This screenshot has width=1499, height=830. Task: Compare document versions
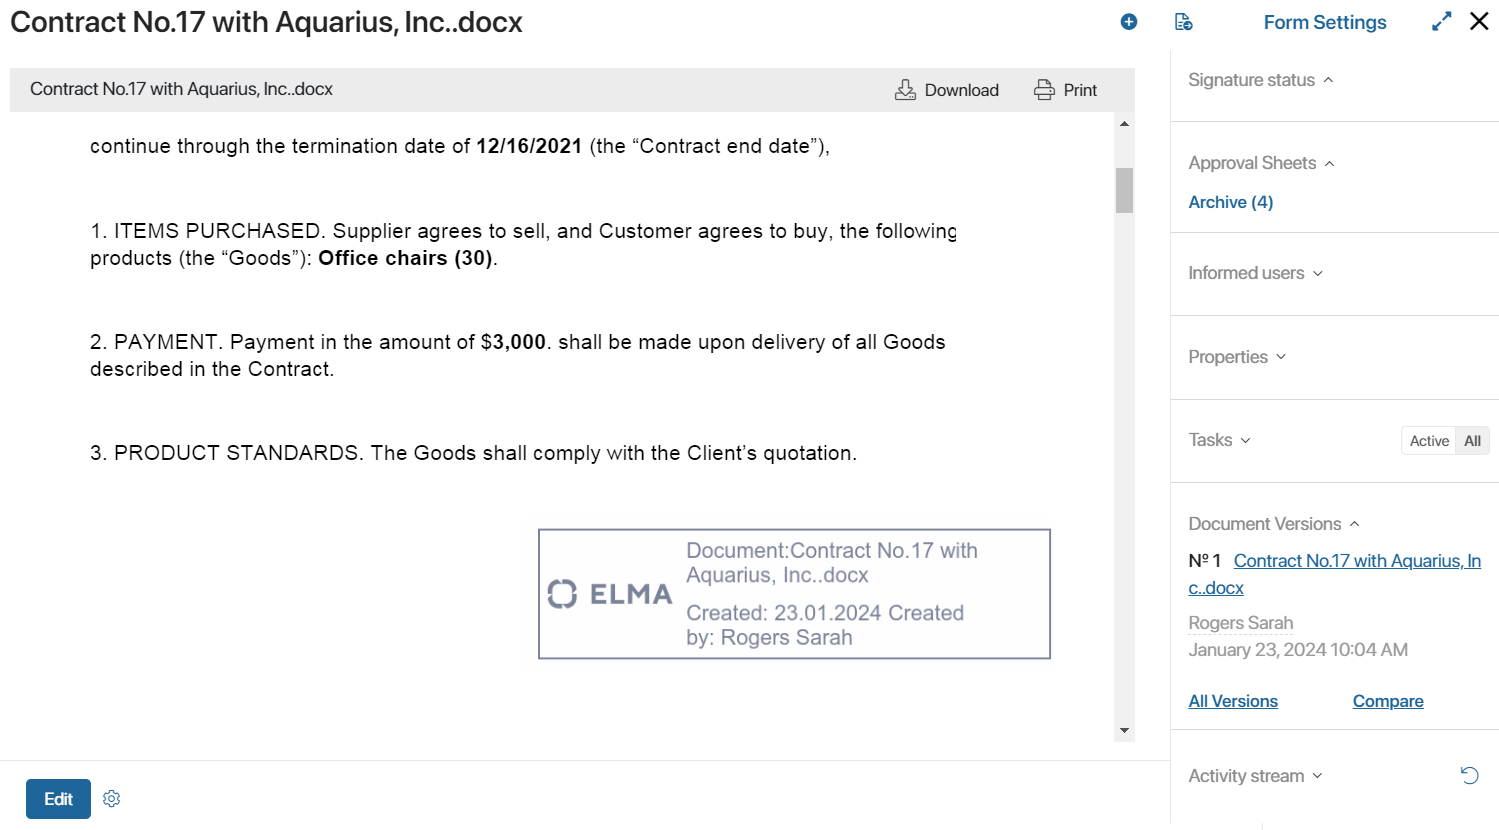tap(1388, 701)
